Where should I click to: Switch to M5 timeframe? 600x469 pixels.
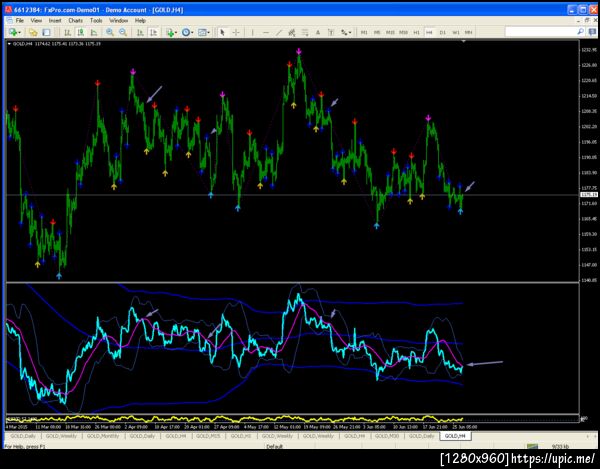click(x=377, y=33)
